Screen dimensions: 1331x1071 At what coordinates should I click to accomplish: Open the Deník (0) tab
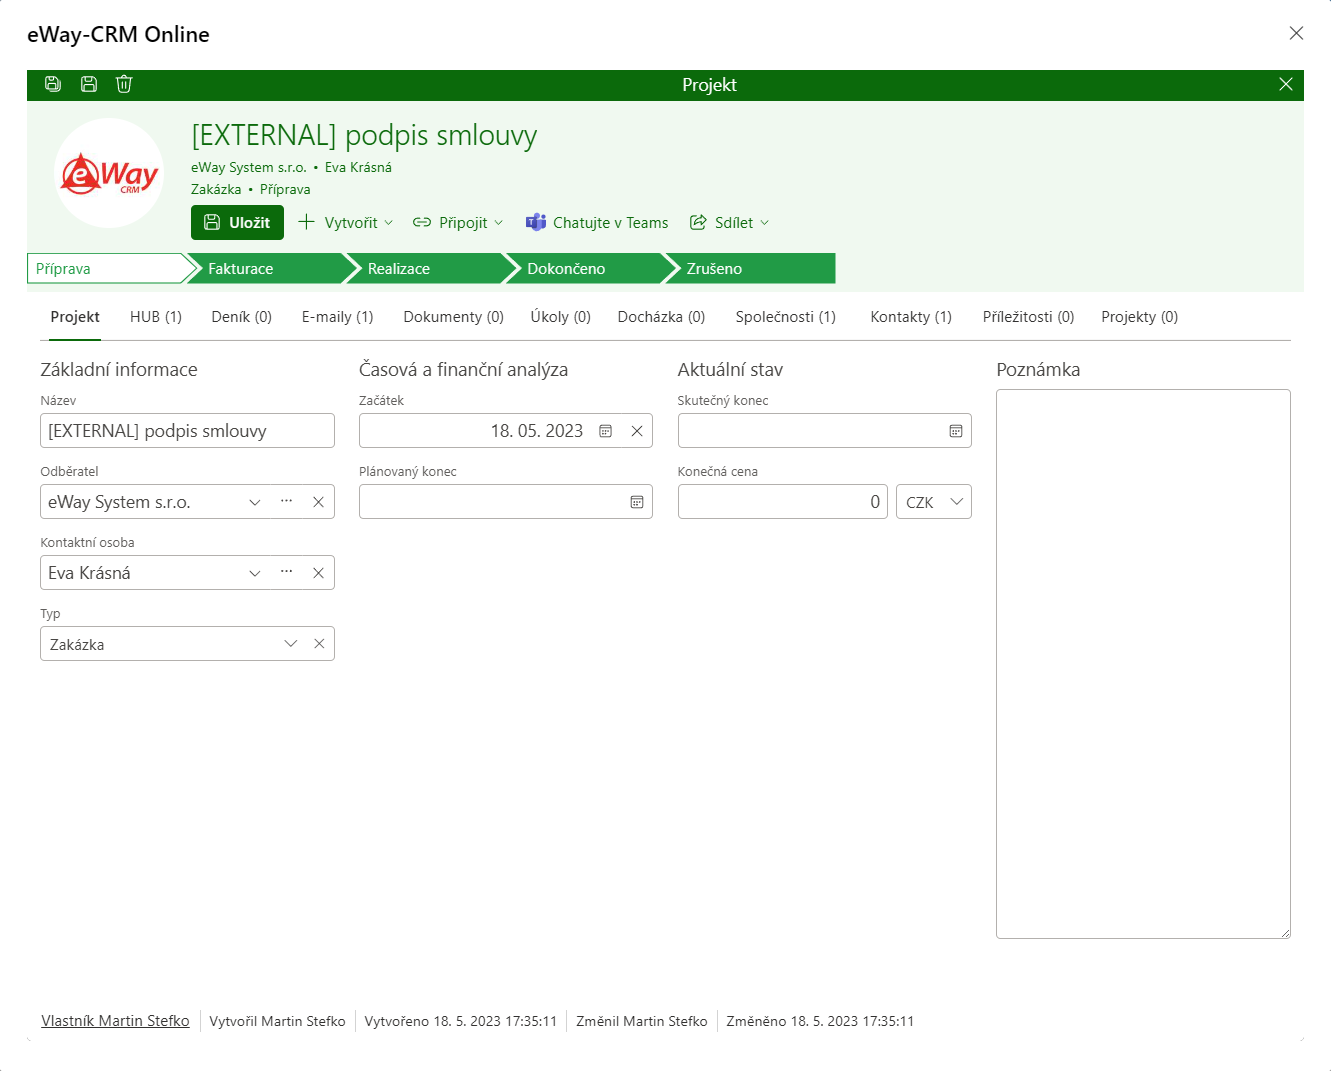(x=241, y=316)
